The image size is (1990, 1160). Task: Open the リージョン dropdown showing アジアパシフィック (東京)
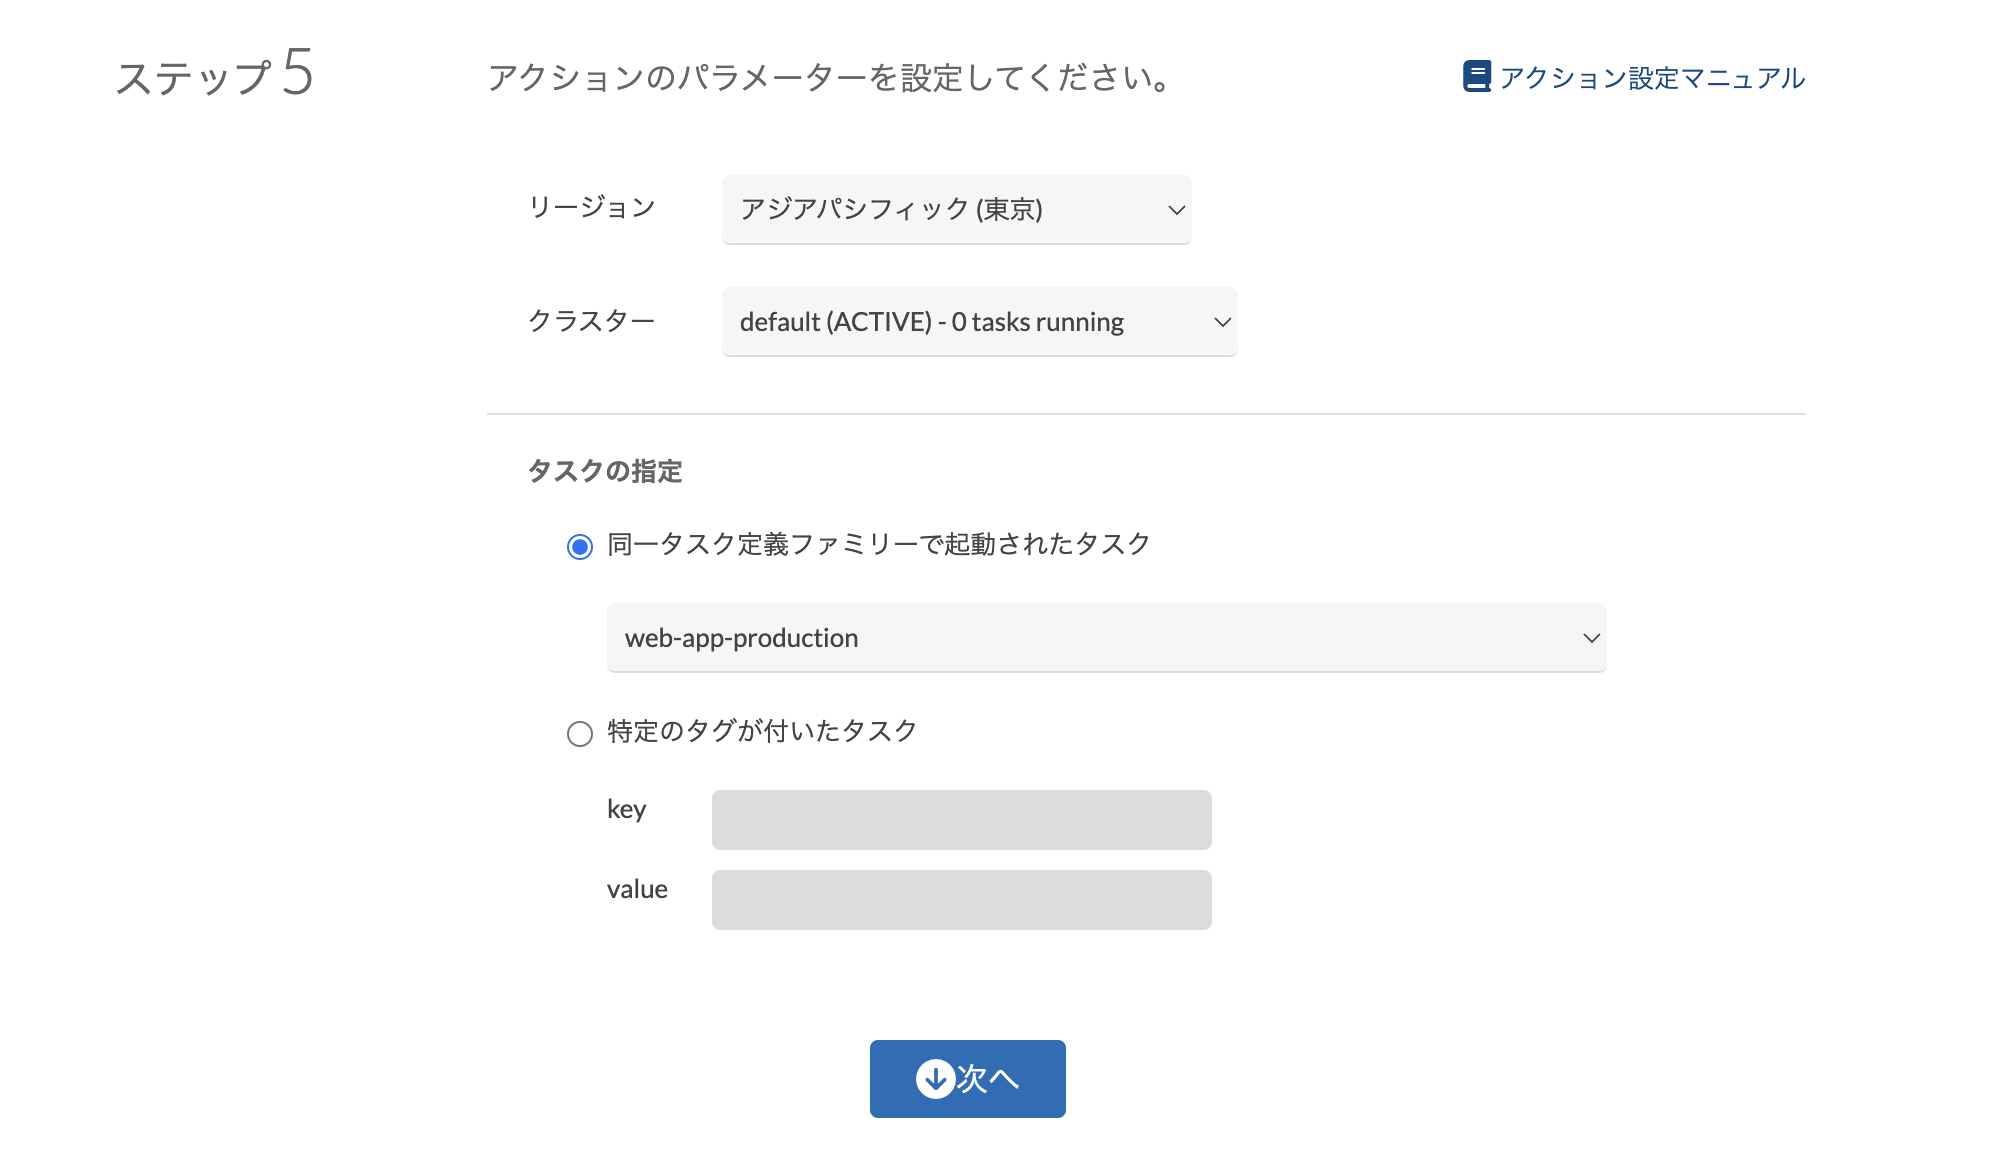pos(956,209)
